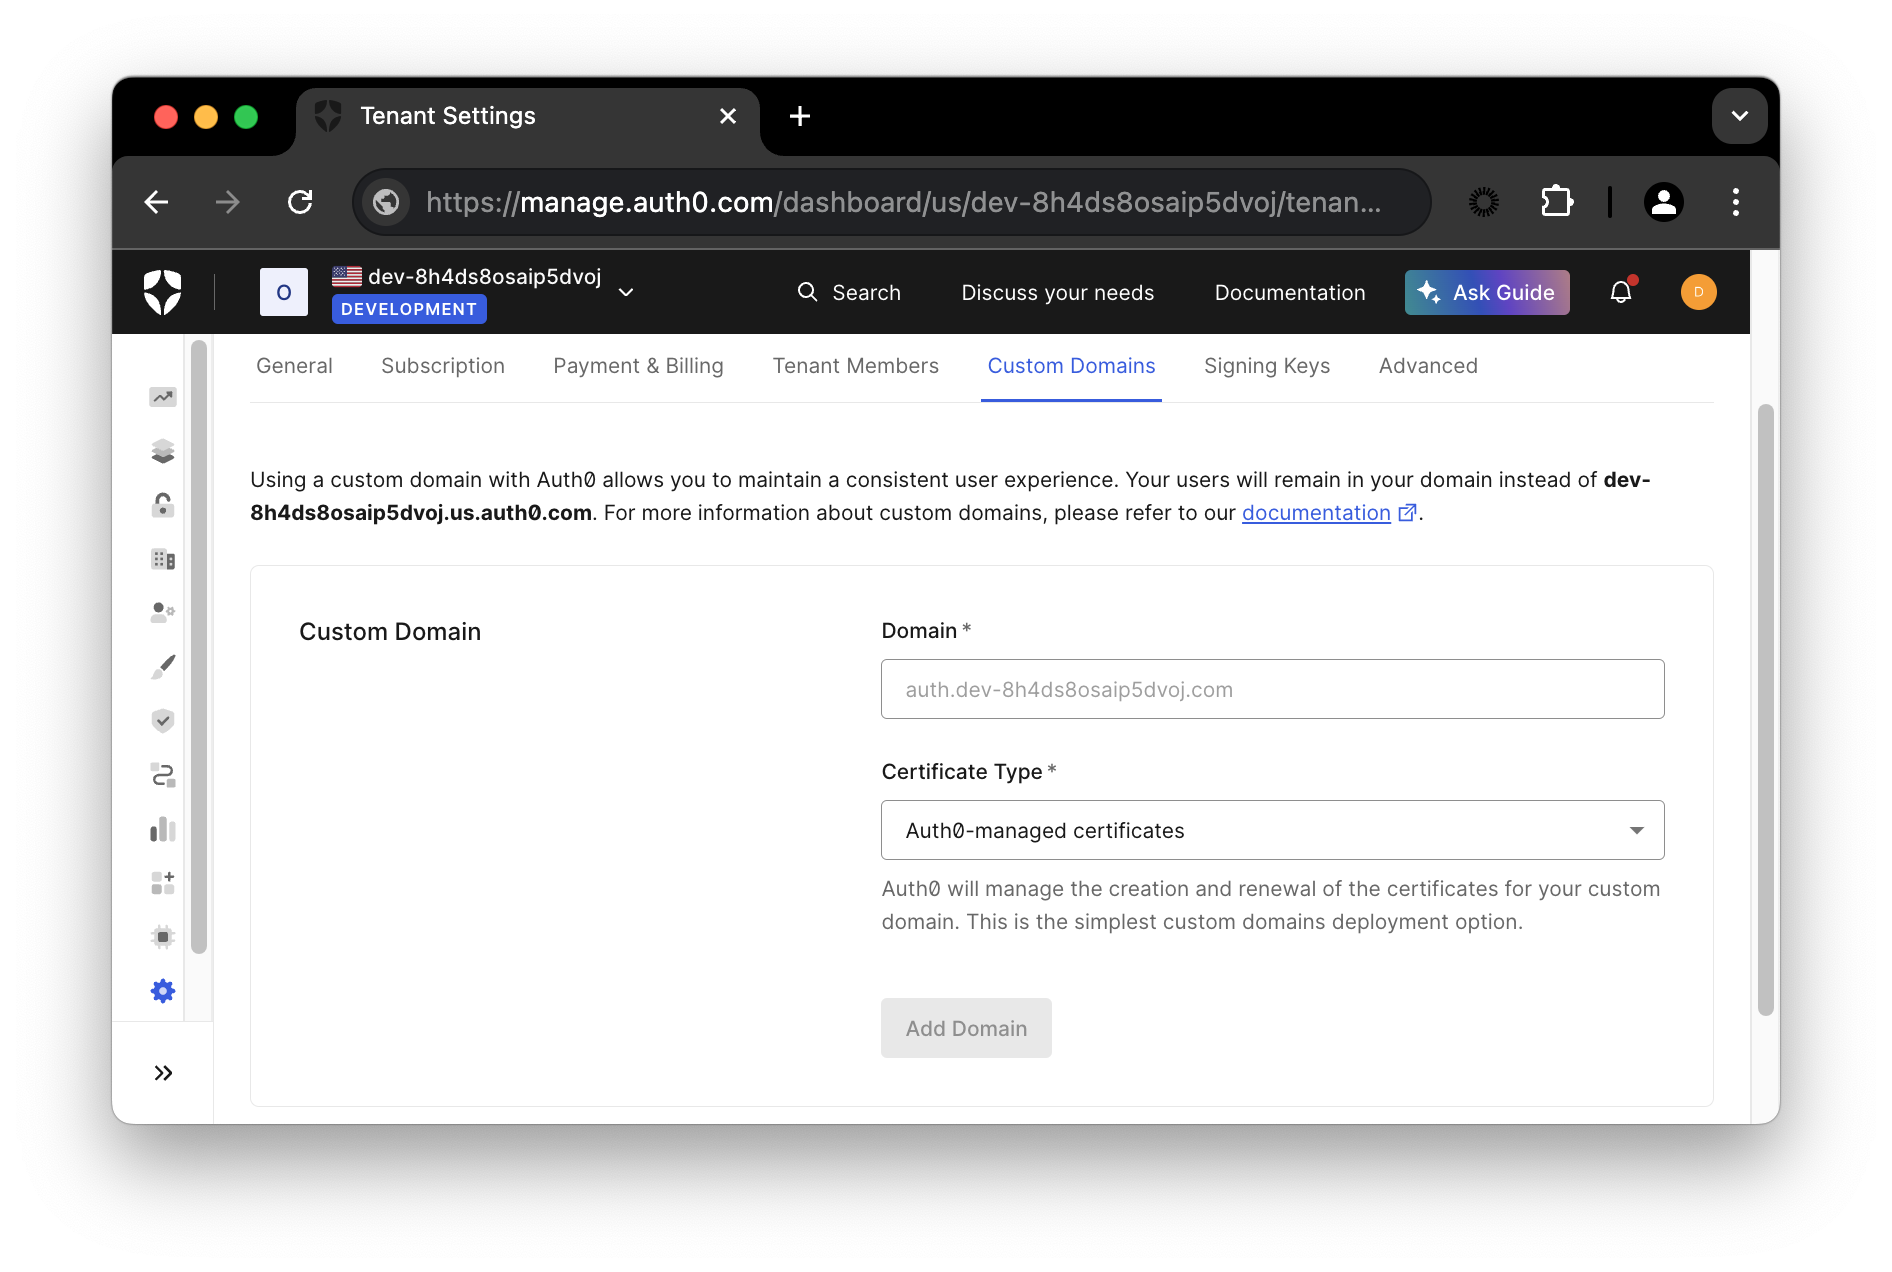Screen dimensions: 1892x1272
Task: Open the Activity icon in sidebar
Action: coord(163,397)
